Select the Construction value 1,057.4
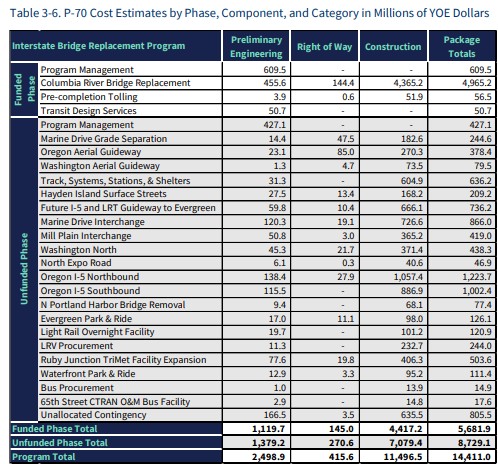Image resolution: width=498 pixels, height=464 pixels. tap(408, 277)
